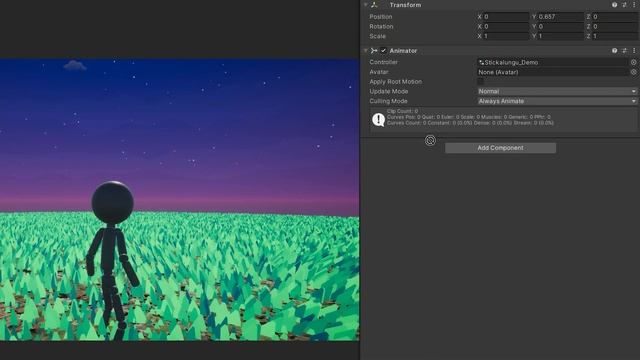Image resolution: width=640 pixels, height=360 pixels.
Task: Open Transform component kebab menu
Action: click(x=634, y=5)
